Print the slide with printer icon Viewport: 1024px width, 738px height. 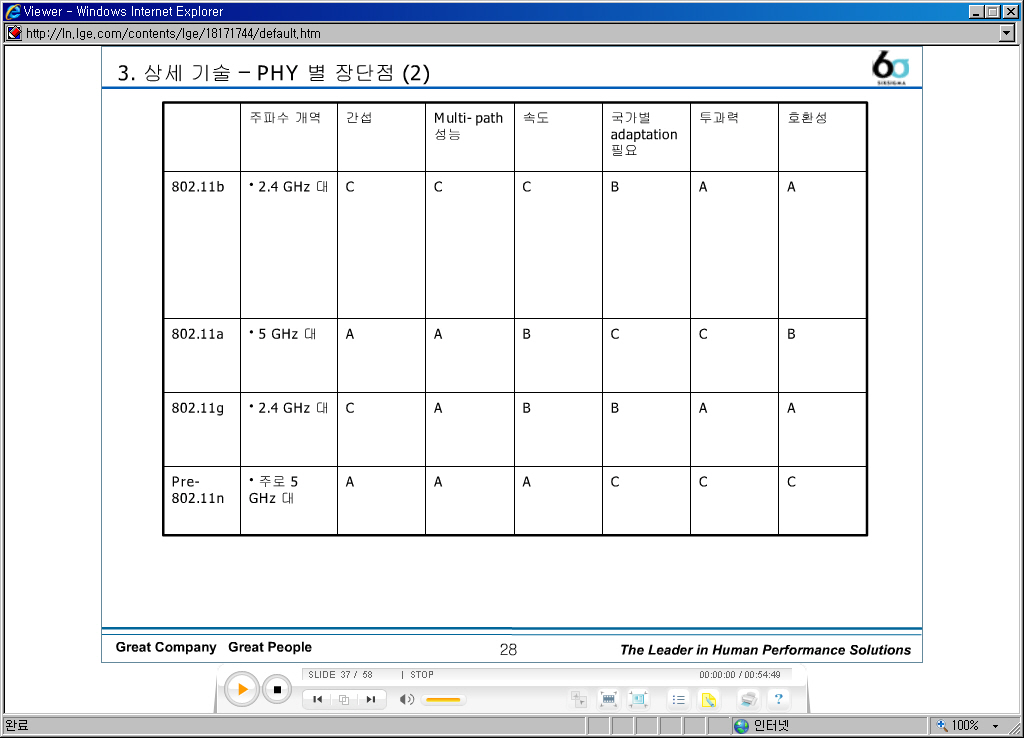coord(748,700)
